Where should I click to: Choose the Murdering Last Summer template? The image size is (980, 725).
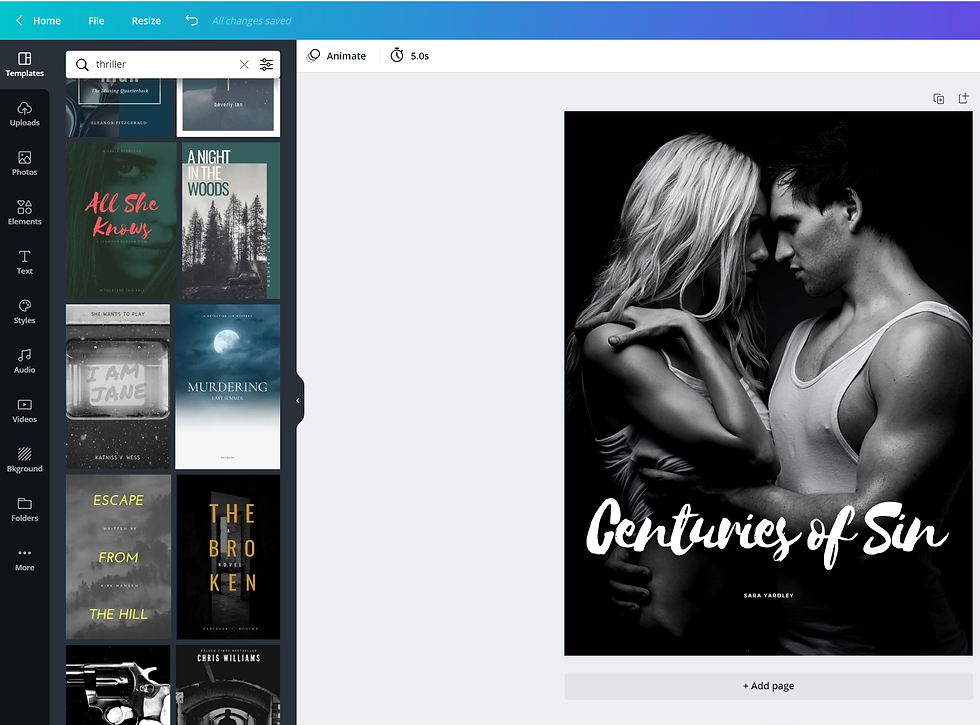228,386
